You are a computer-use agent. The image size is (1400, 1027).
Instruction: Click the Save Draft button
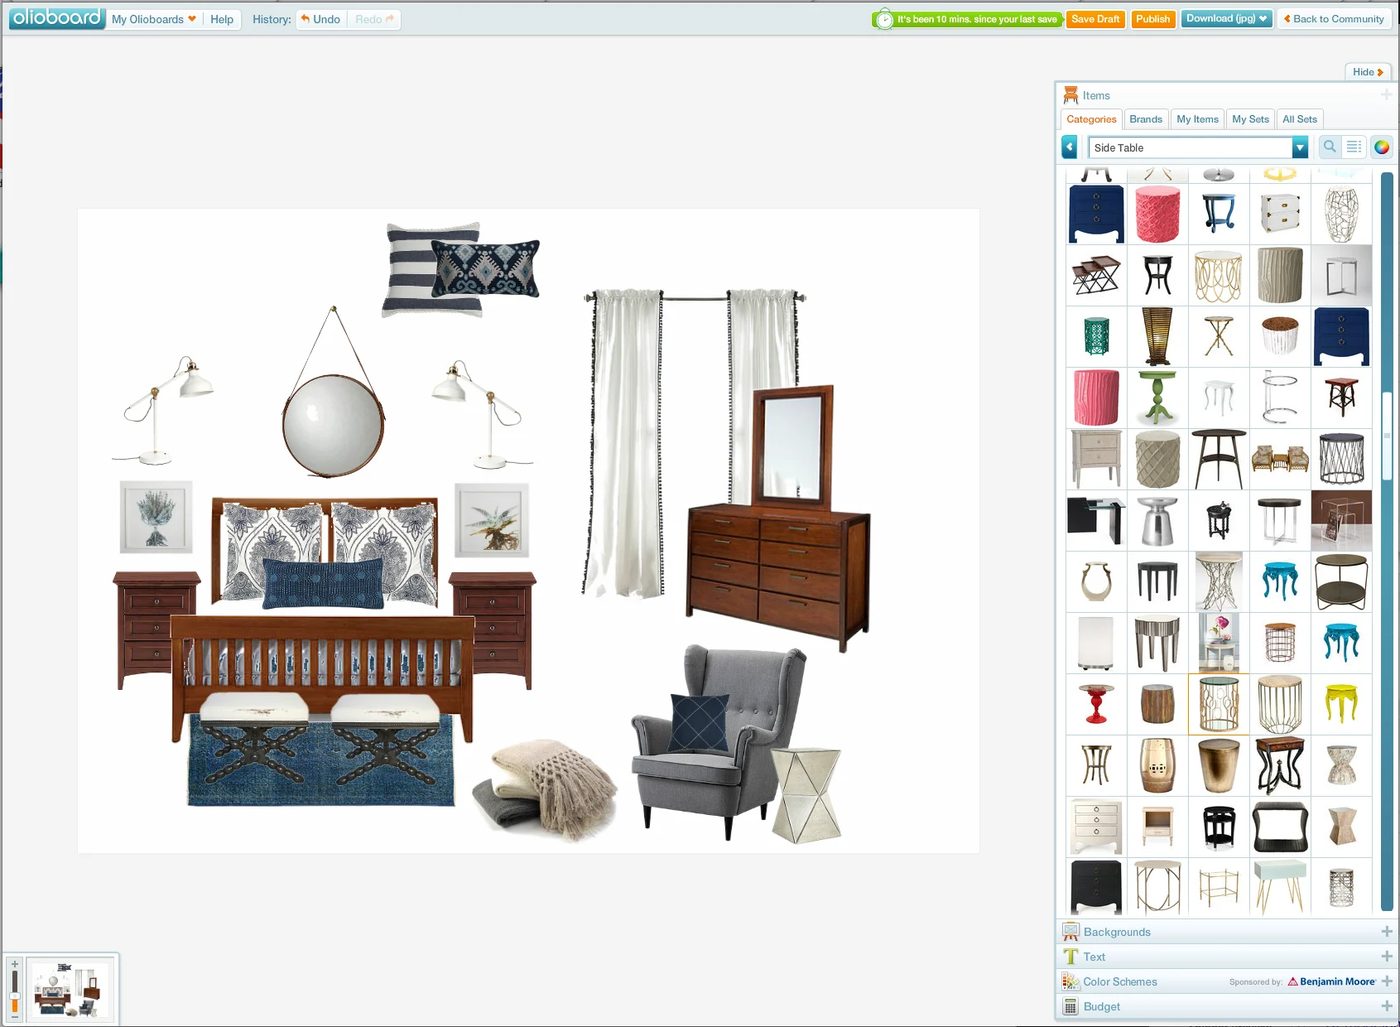coord(1095,19)
